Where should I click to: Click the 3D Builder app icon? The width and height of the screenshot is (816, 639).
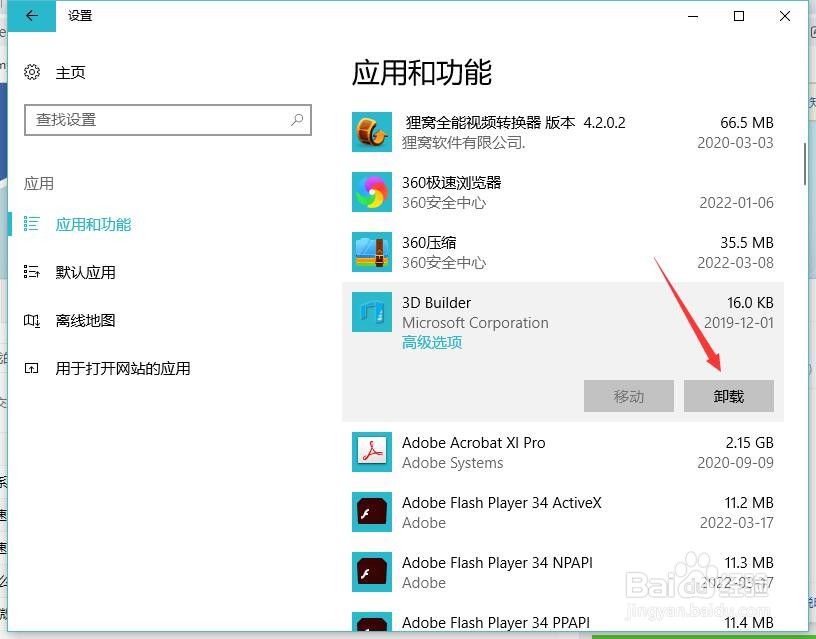(x=372, y=312)
